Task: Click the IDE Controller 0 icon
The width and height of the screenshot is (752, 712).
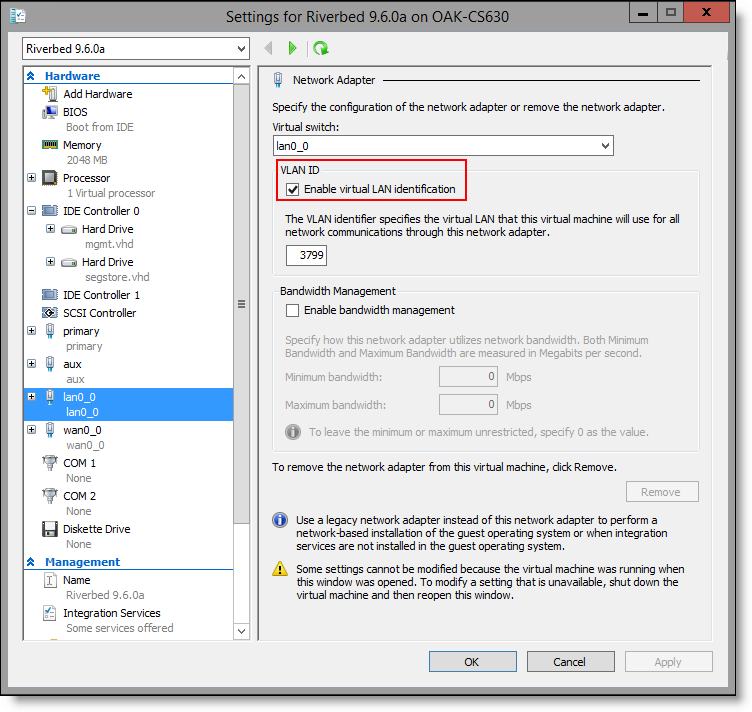Action: click(x=49, y=210)
